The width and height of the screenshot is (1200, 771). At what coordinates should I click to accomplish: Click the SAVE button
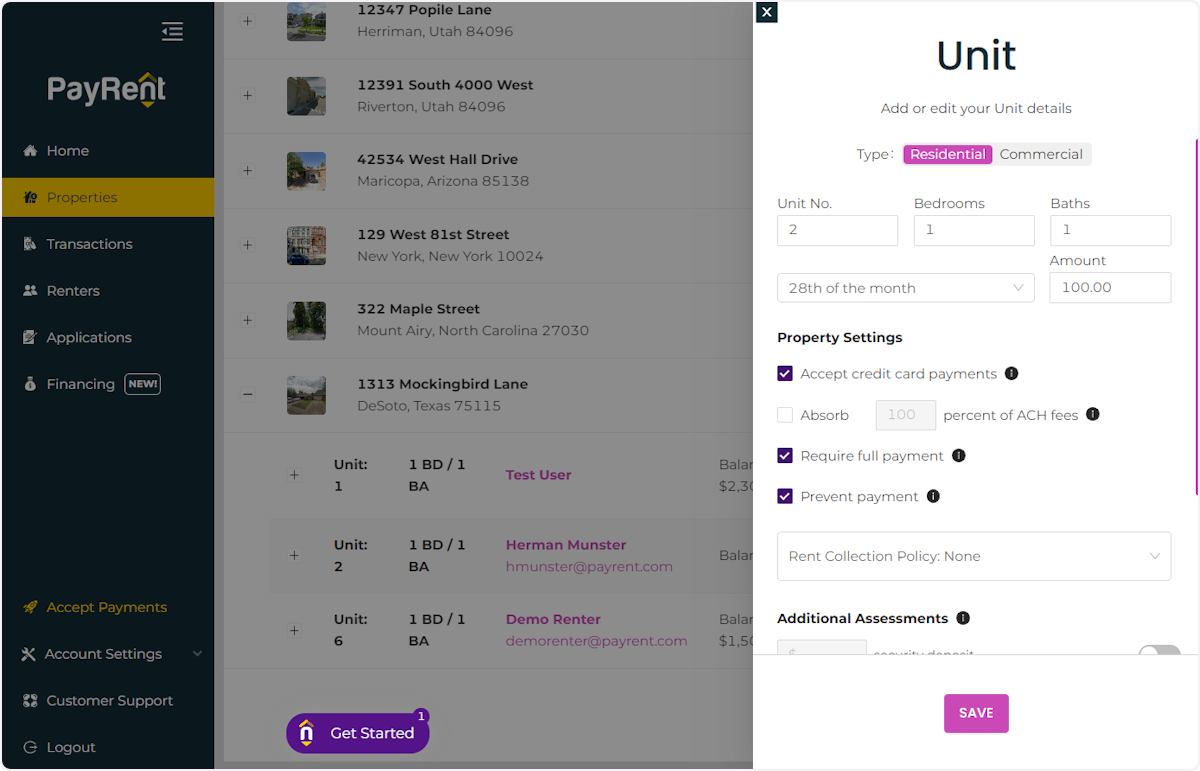(x=976, y=713)
